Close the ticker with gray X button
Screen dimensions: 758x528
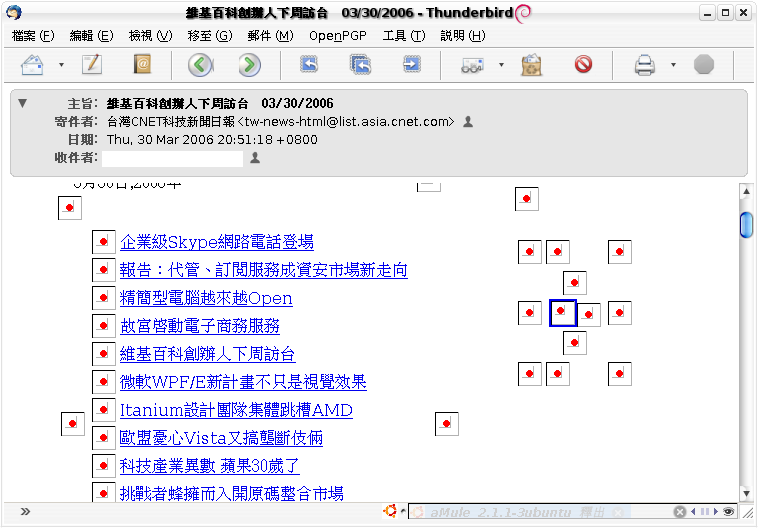point(680,512)
